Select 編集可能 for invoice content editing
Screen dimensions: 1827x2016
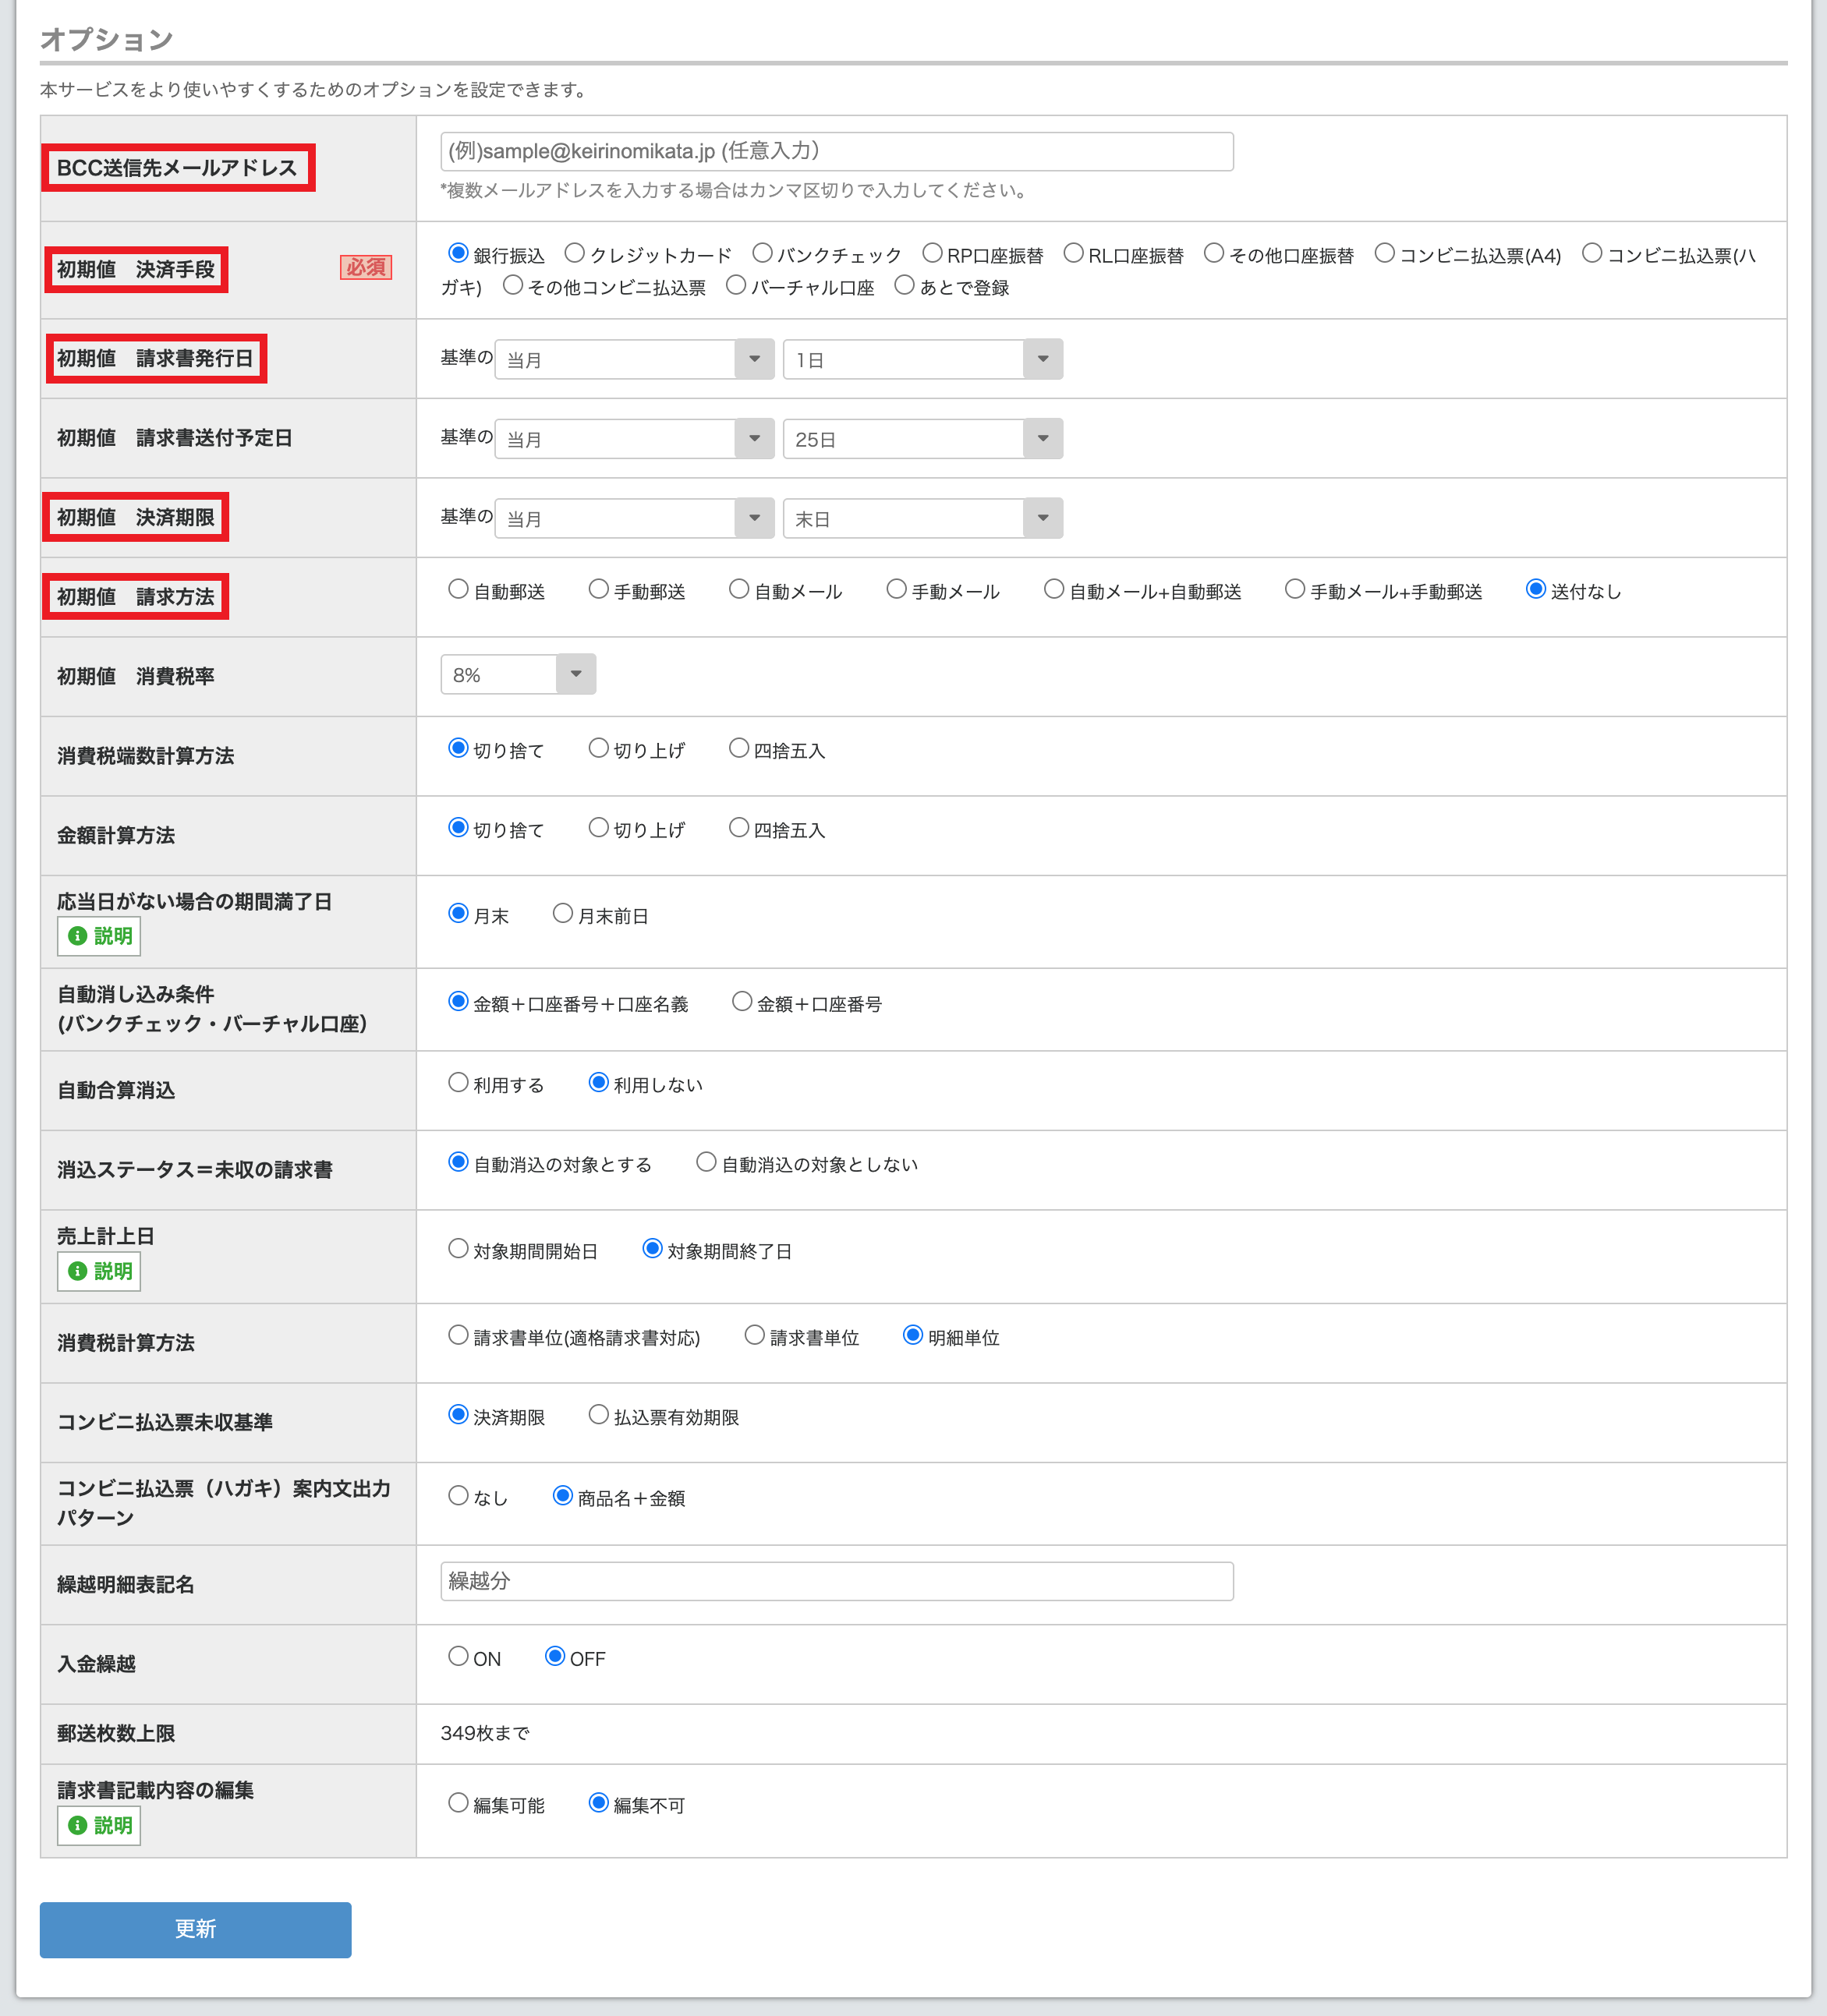[458, 1802]
